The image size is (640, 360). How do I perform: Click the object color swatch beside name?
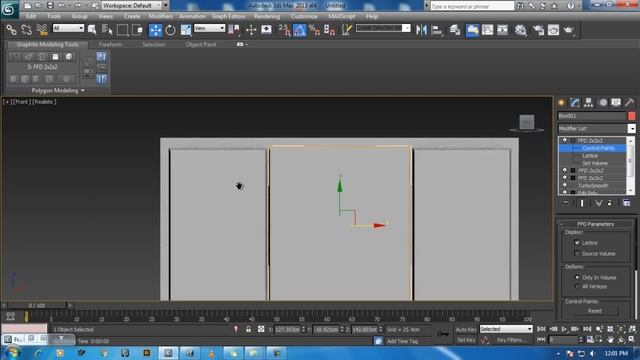click(632, 116)
